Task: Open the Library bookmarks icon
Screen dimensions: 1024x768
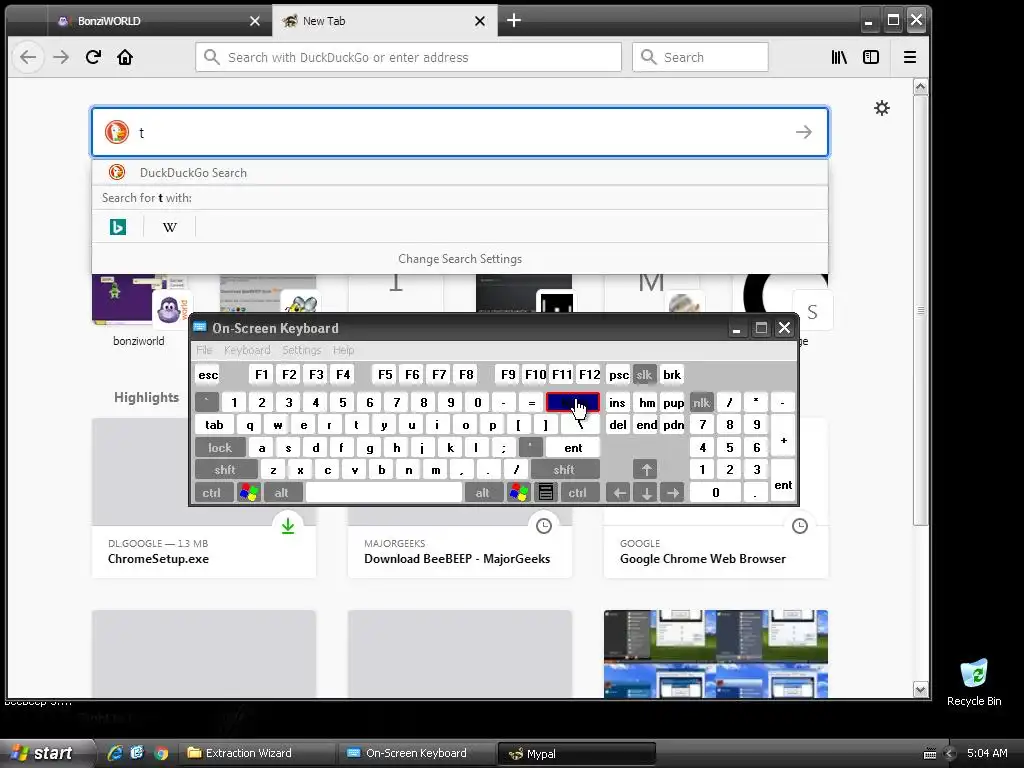Action: [839, 57]
